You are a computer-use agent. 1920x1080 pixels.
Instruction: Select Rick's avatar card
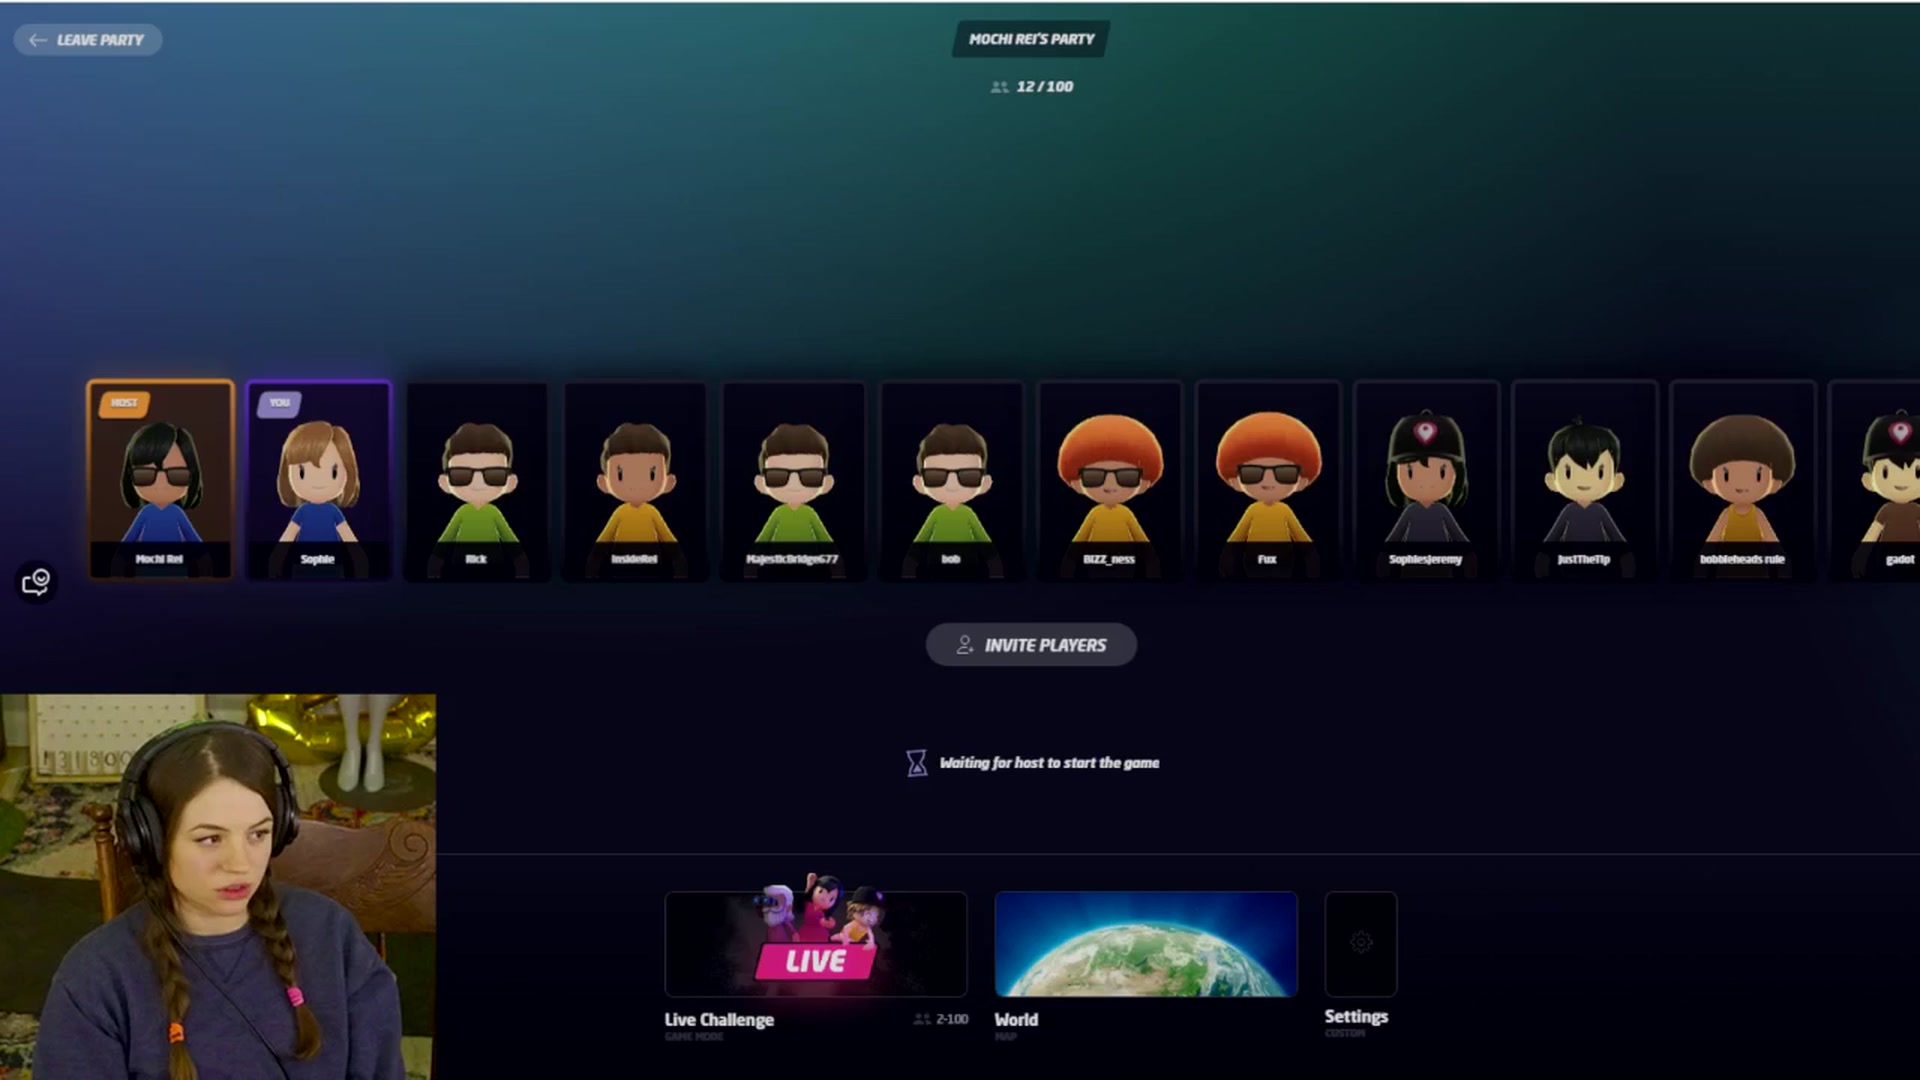[476, 480]
